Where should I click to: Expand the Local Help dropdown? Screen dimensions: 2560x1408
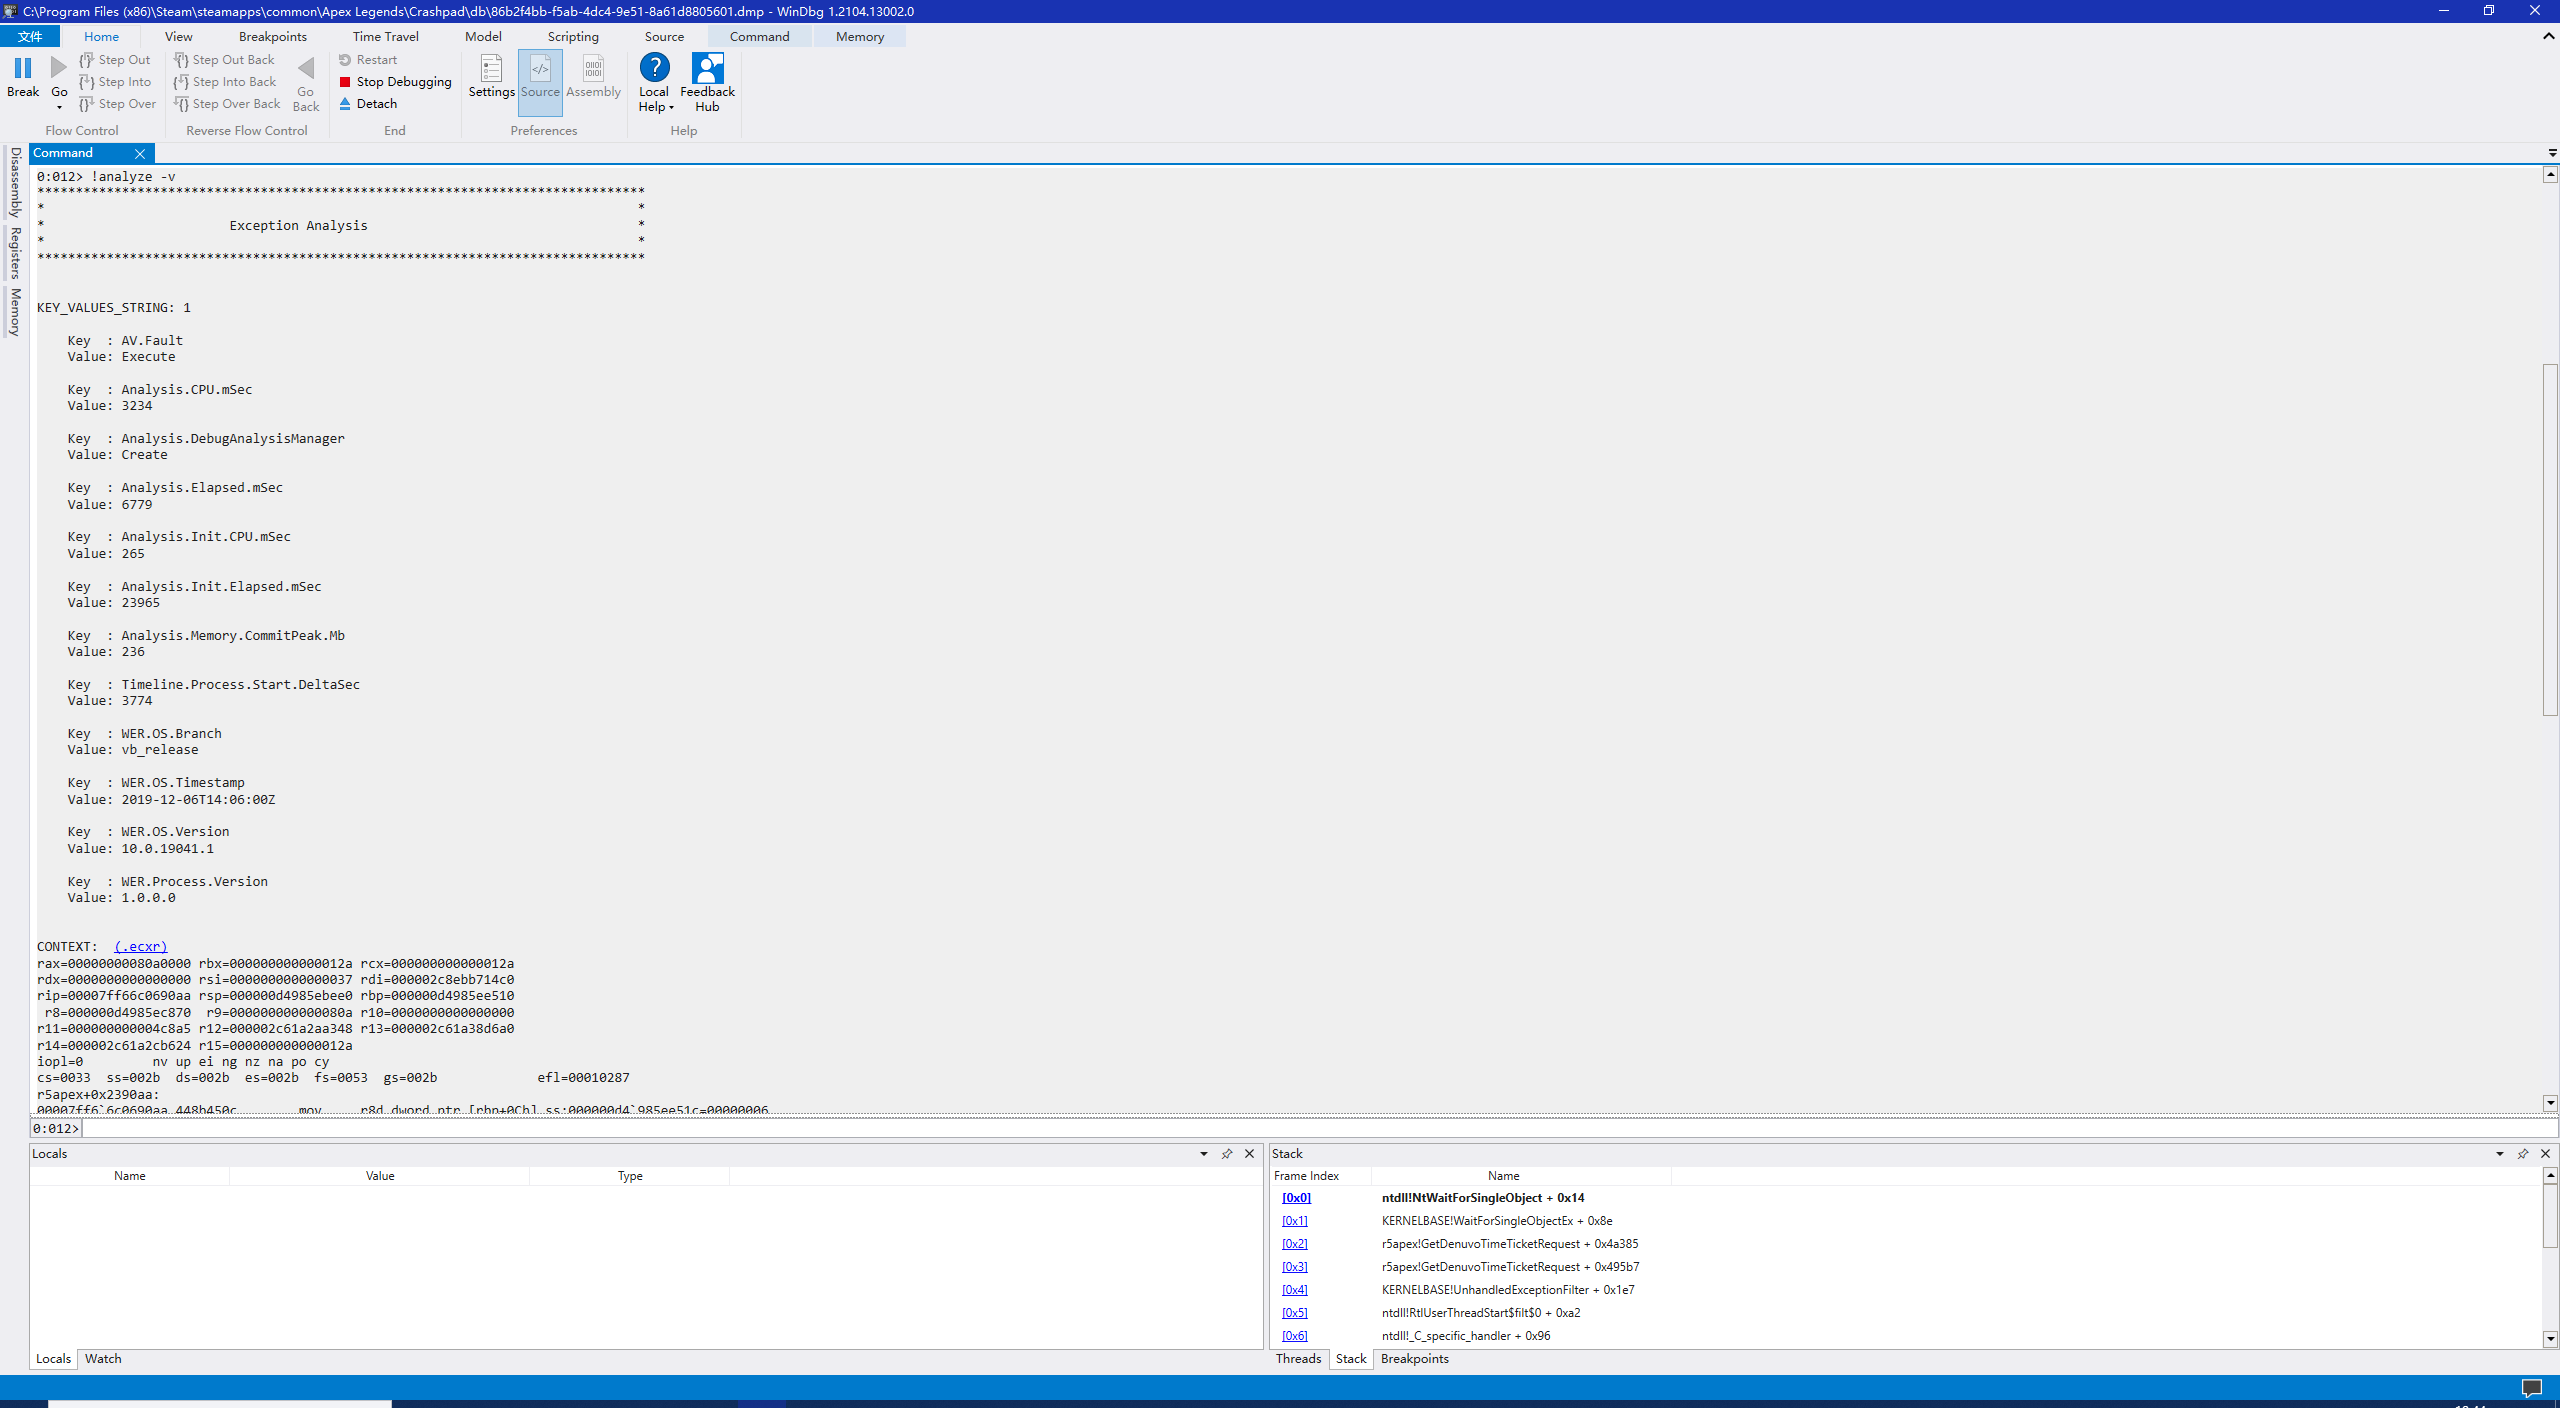point(671,108)
